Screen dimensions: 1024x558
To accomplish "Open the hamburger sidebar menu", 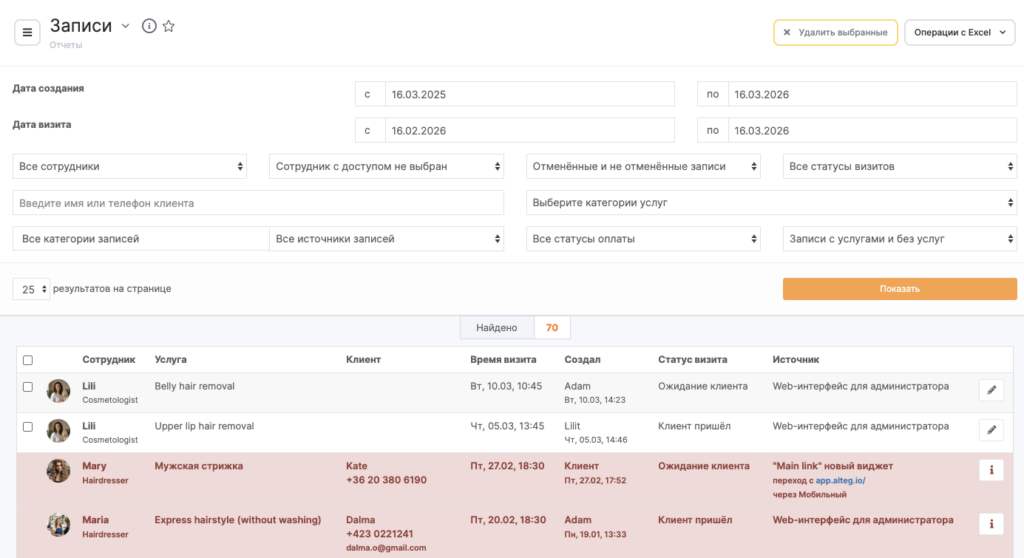I will click(x=27, y=32).
